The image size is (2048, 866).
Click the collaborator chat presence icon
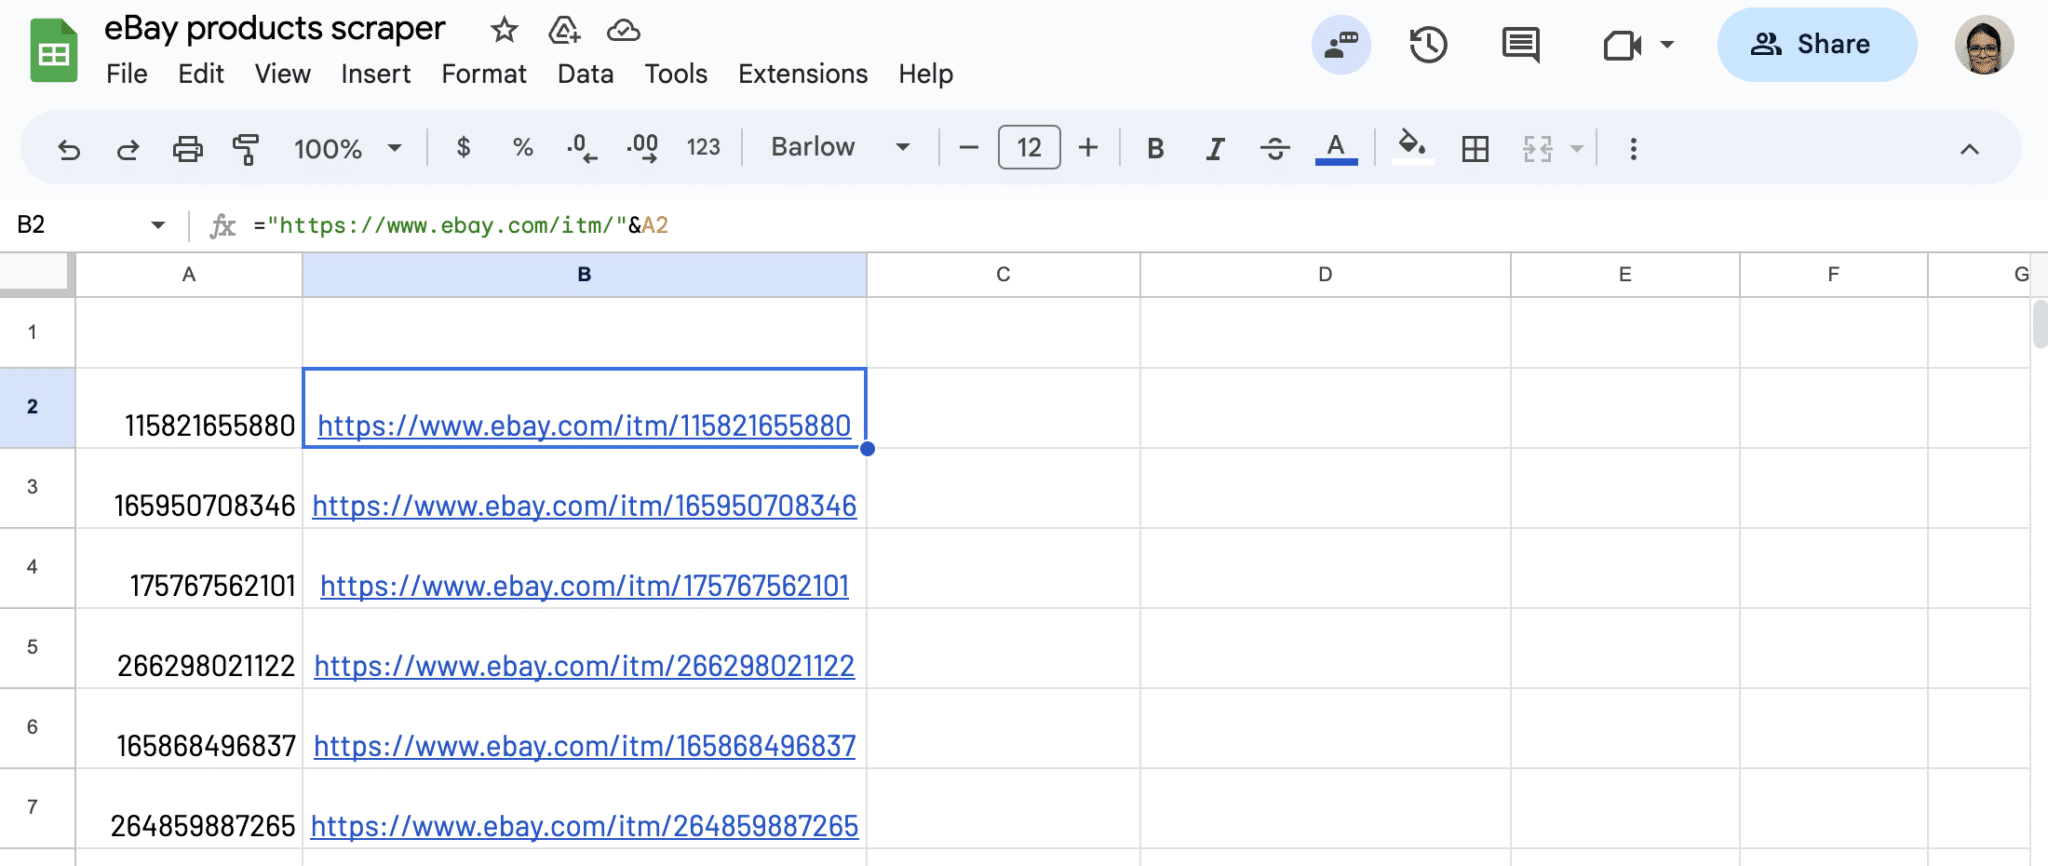pos(1341,45)
